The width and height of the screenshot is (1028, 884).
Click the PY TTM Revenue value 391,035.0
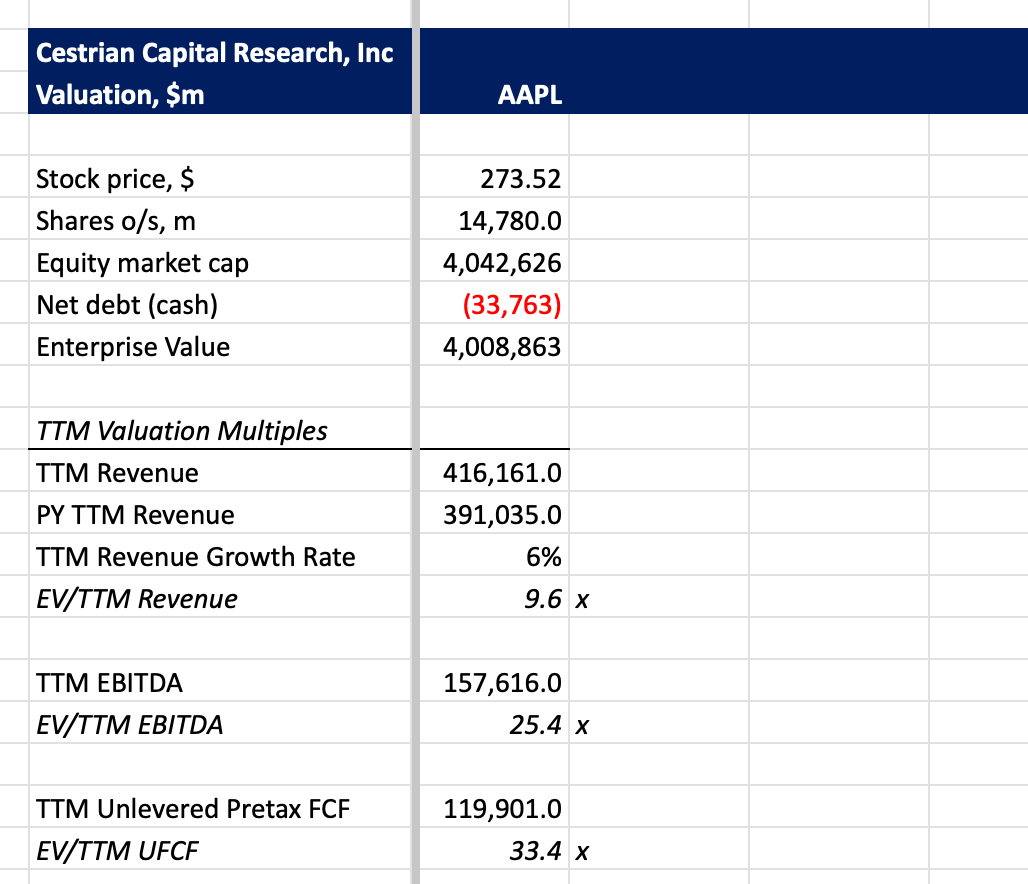[502, 515]
